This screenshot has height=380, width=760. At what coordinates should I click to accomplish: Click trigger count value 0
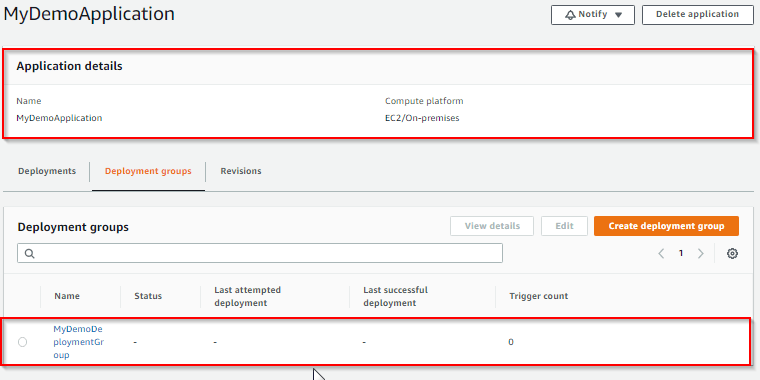511,342
